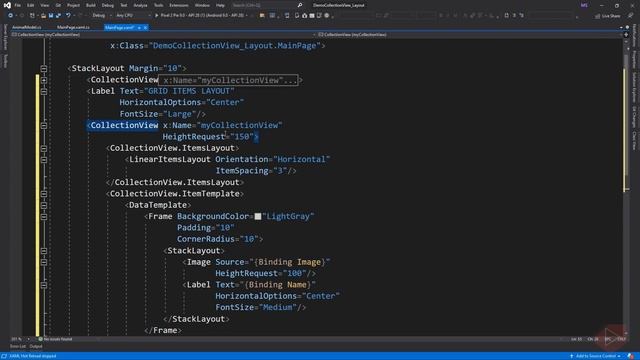
Task: Click the split editor icon above the scrollbar
Action: pyautogui.click(x=626, y=35)
